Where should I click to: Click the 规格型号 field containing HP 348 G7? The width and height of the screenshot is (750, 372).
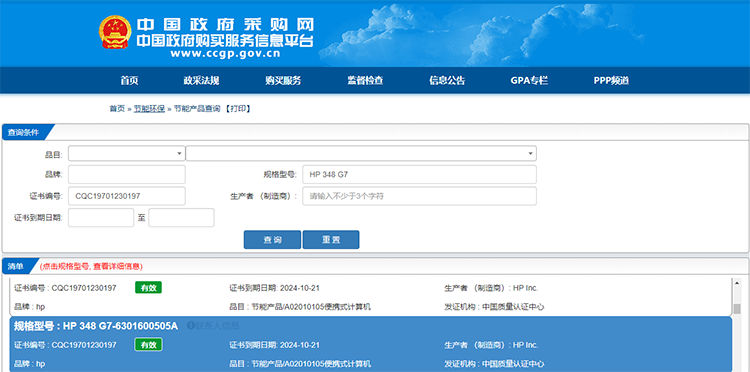pos(419,175)
